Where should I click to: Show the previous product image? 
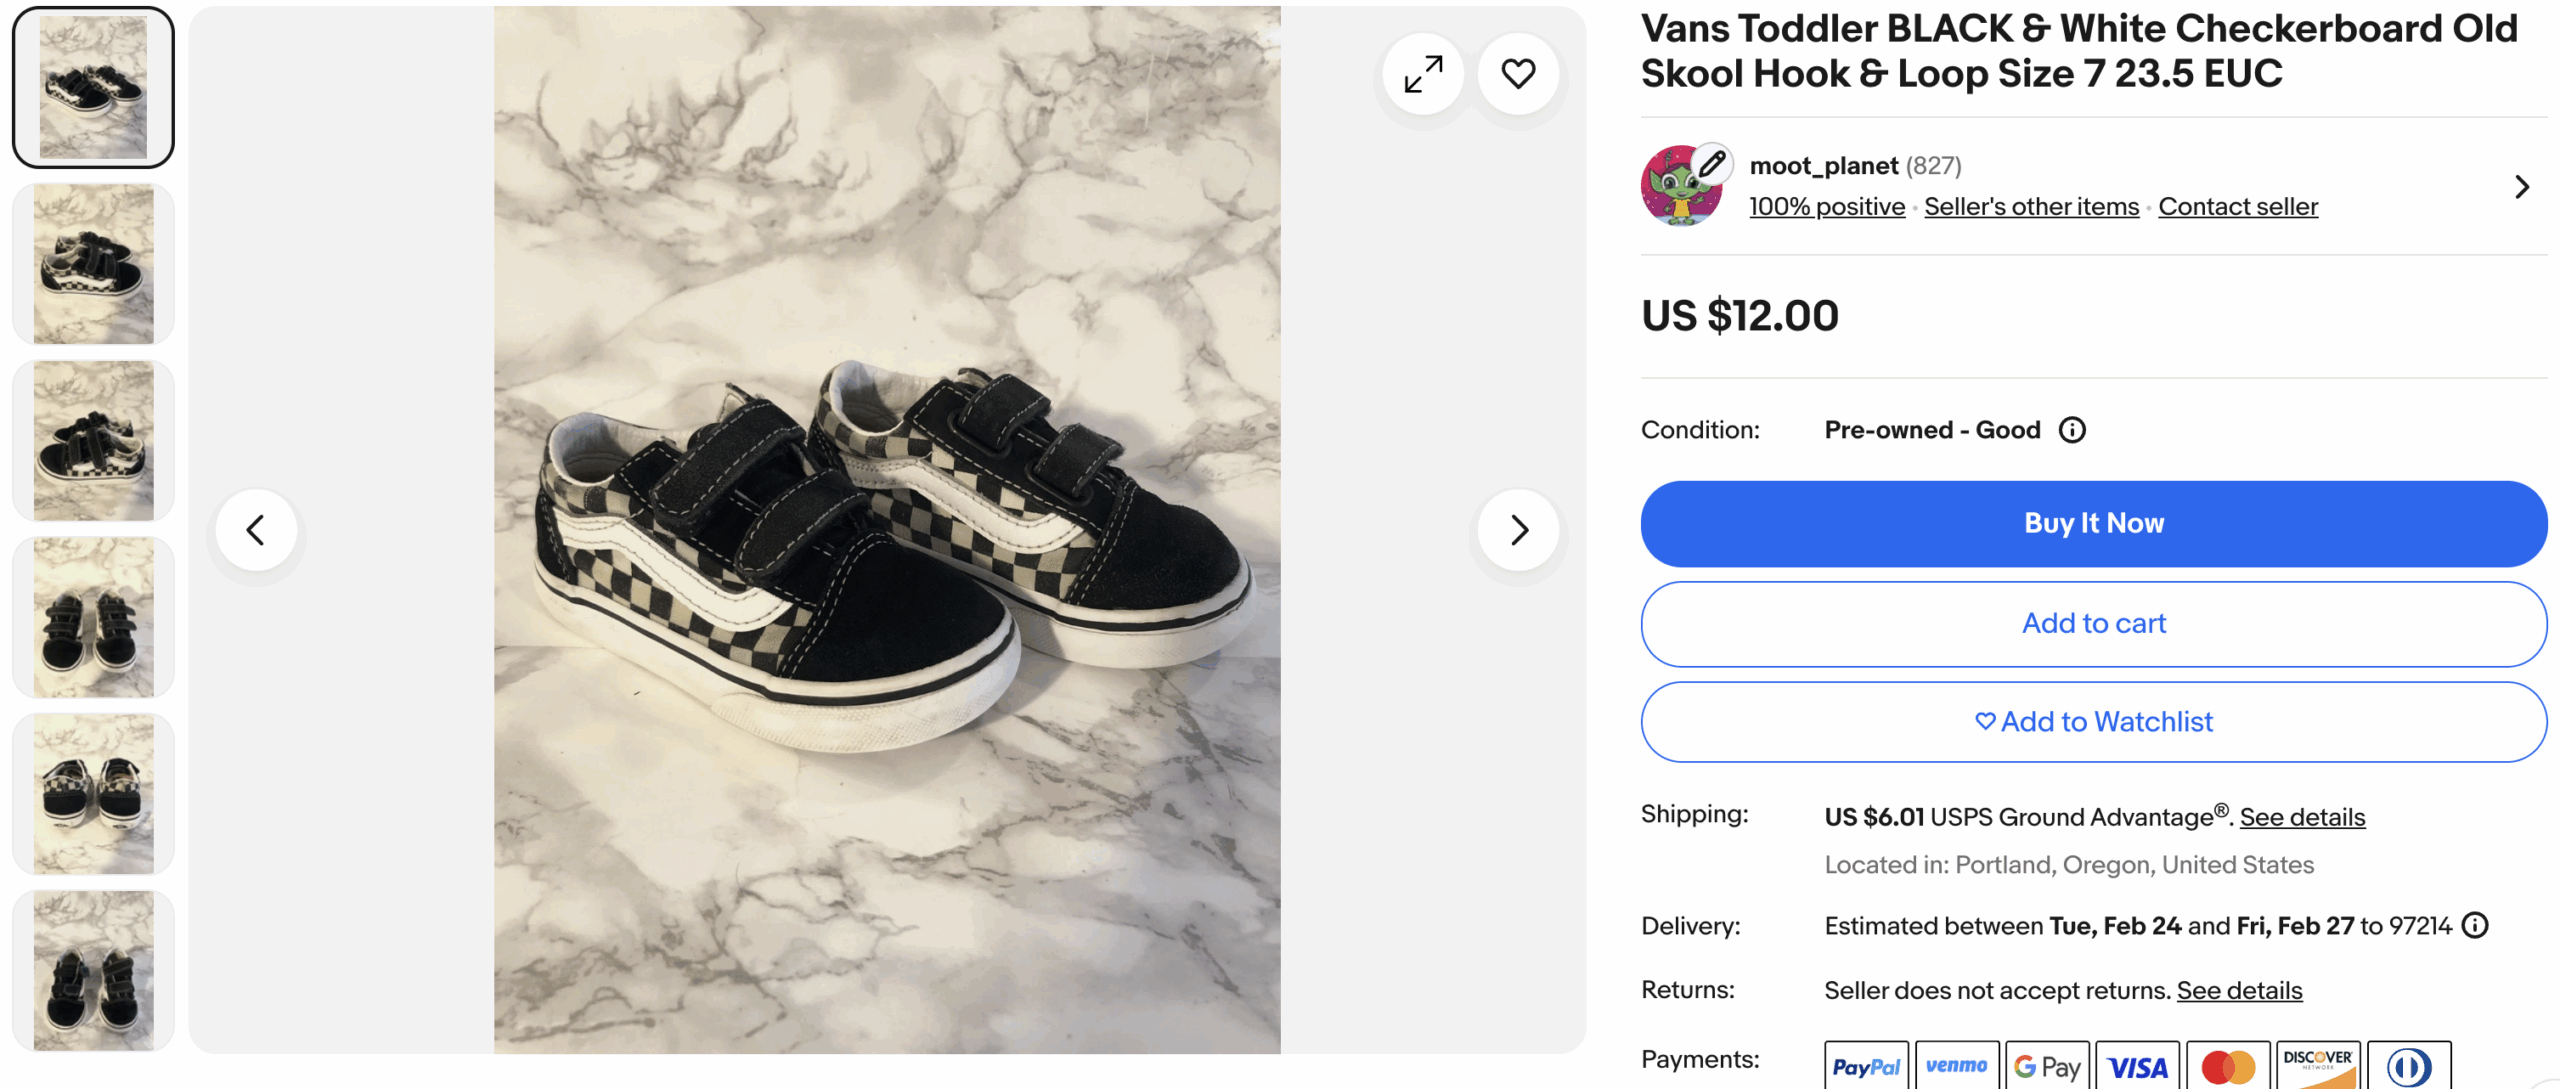[256, 530]
